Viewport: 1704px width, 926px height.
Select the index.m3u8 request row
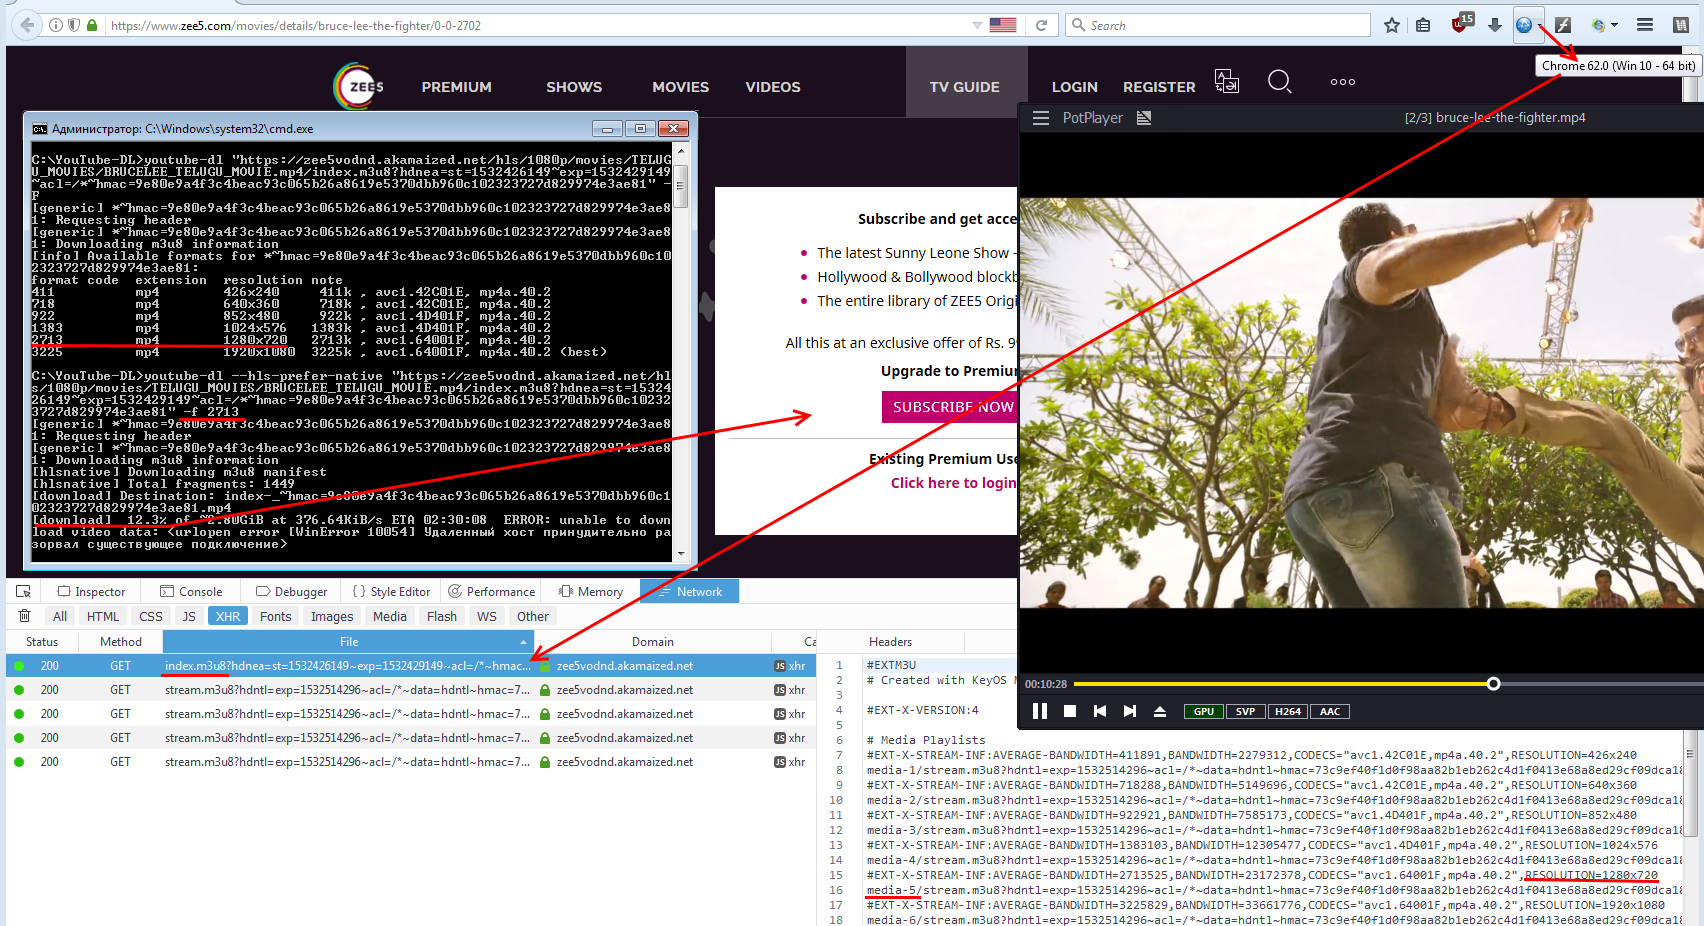click(410, 666)
